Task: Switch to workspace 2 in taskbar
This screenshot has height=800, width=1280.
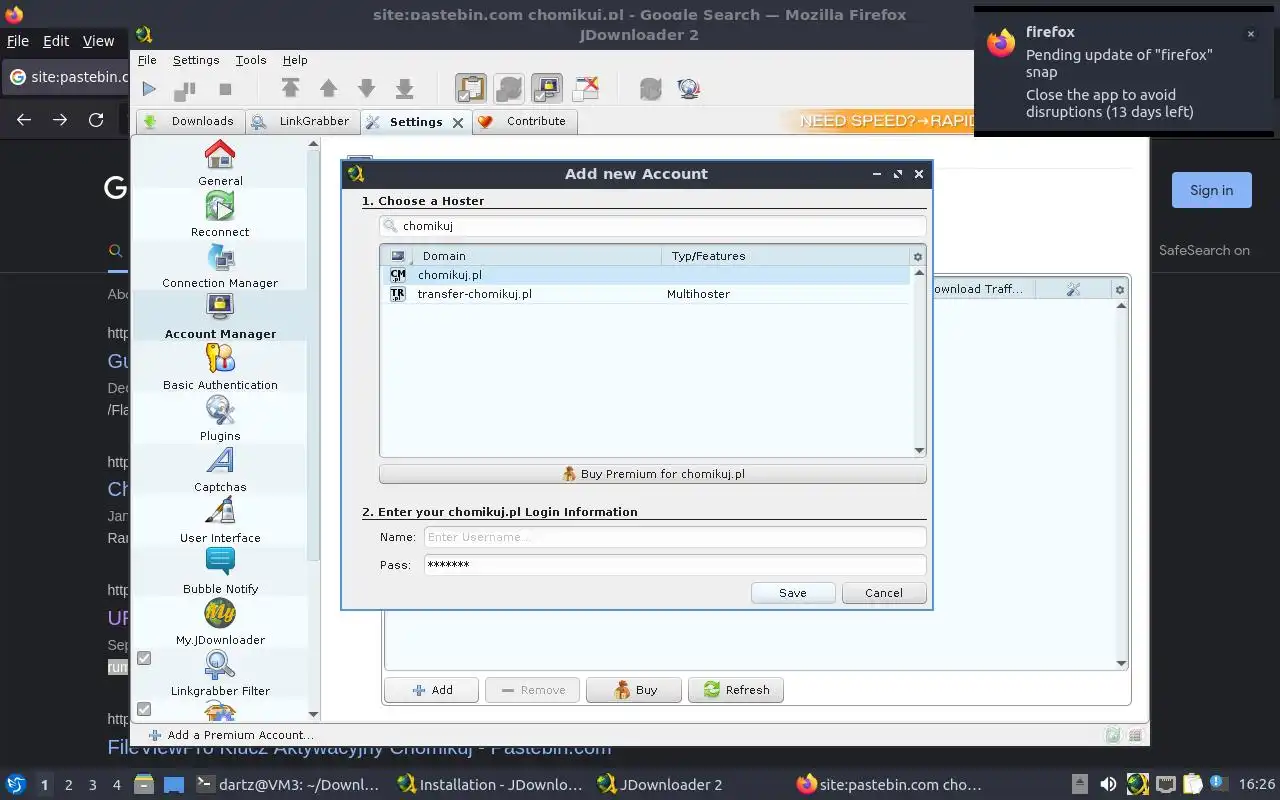Action: [x=68, y=785]
